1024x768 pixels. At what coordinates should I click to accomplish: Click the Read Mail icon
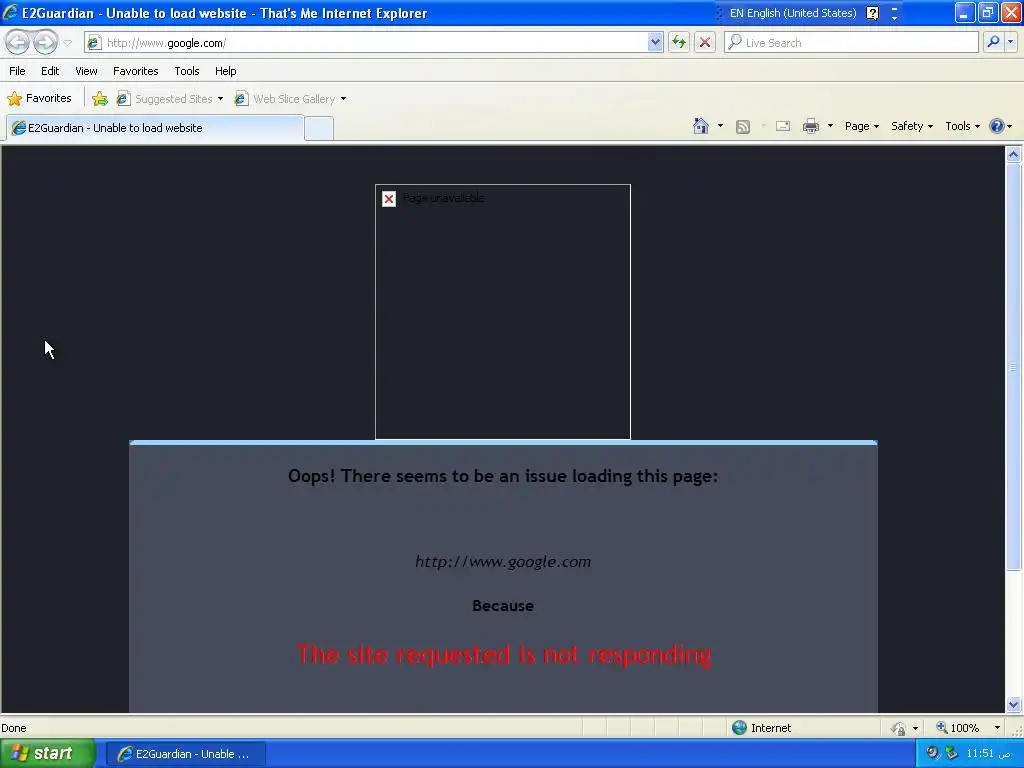pyautogui.click(x=783, y=126)
